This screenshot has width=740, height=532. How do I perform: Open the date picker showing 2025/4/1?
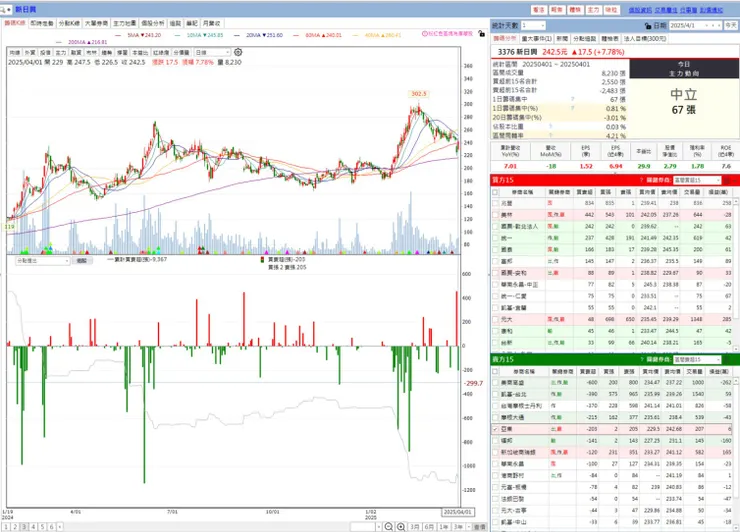coord(695,25)
